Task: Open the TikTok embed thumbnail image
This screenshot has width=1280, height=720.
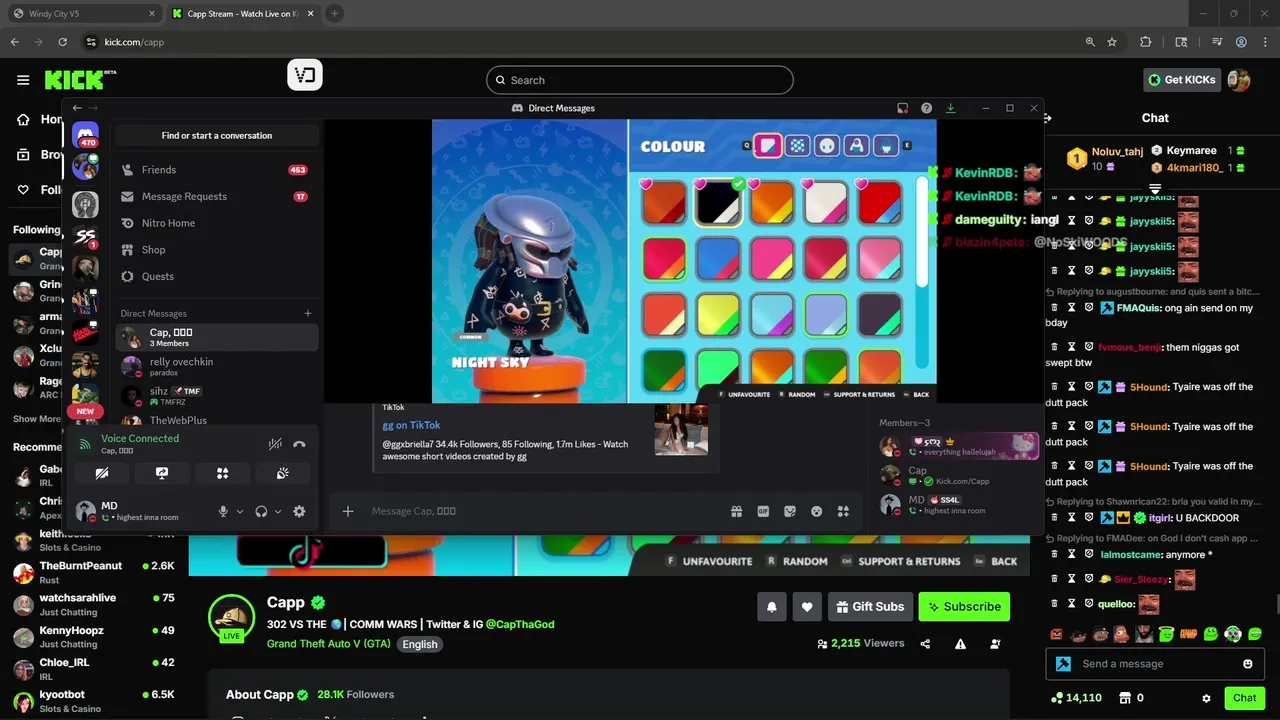Action: pos(681,429)
